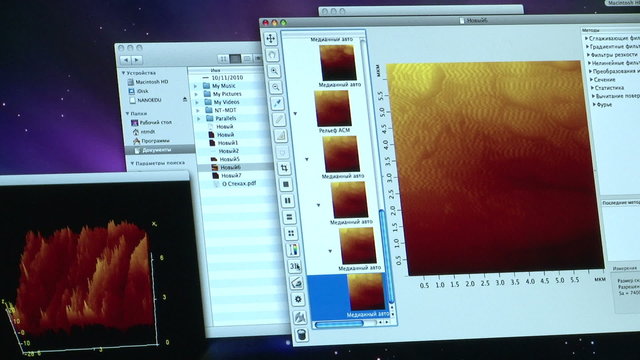This screenshot has height=360, width=640.
Task: Click the trash can delete icon
Action: [301, 335]
